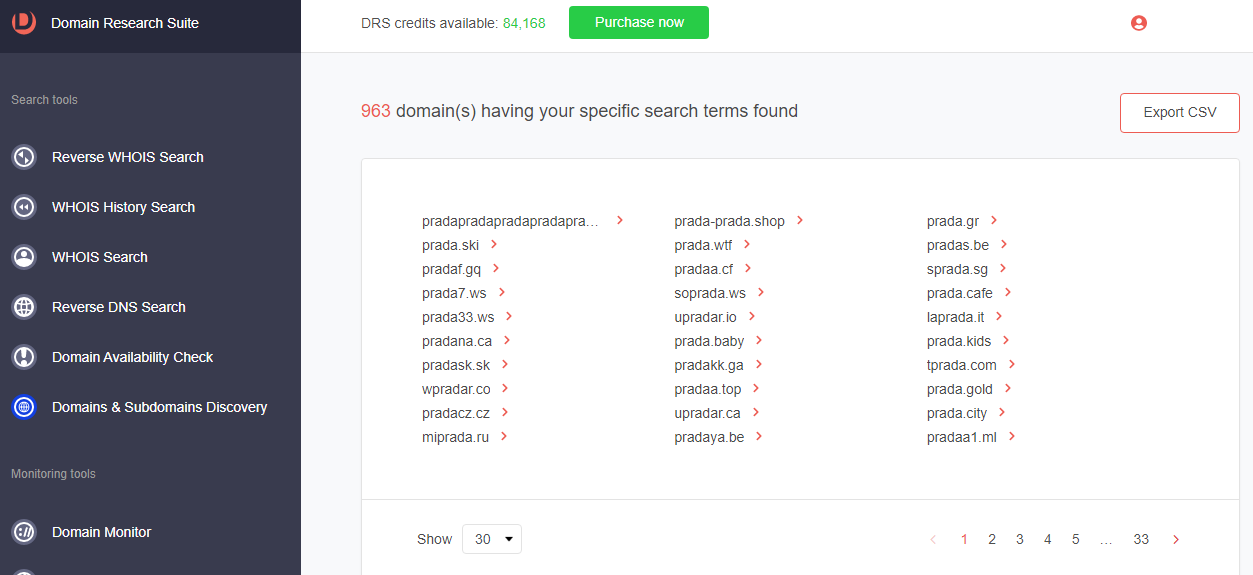The width and height of the screenshot is (1253, 575).
Task: Export the results as CSV
Action: 1180,112
